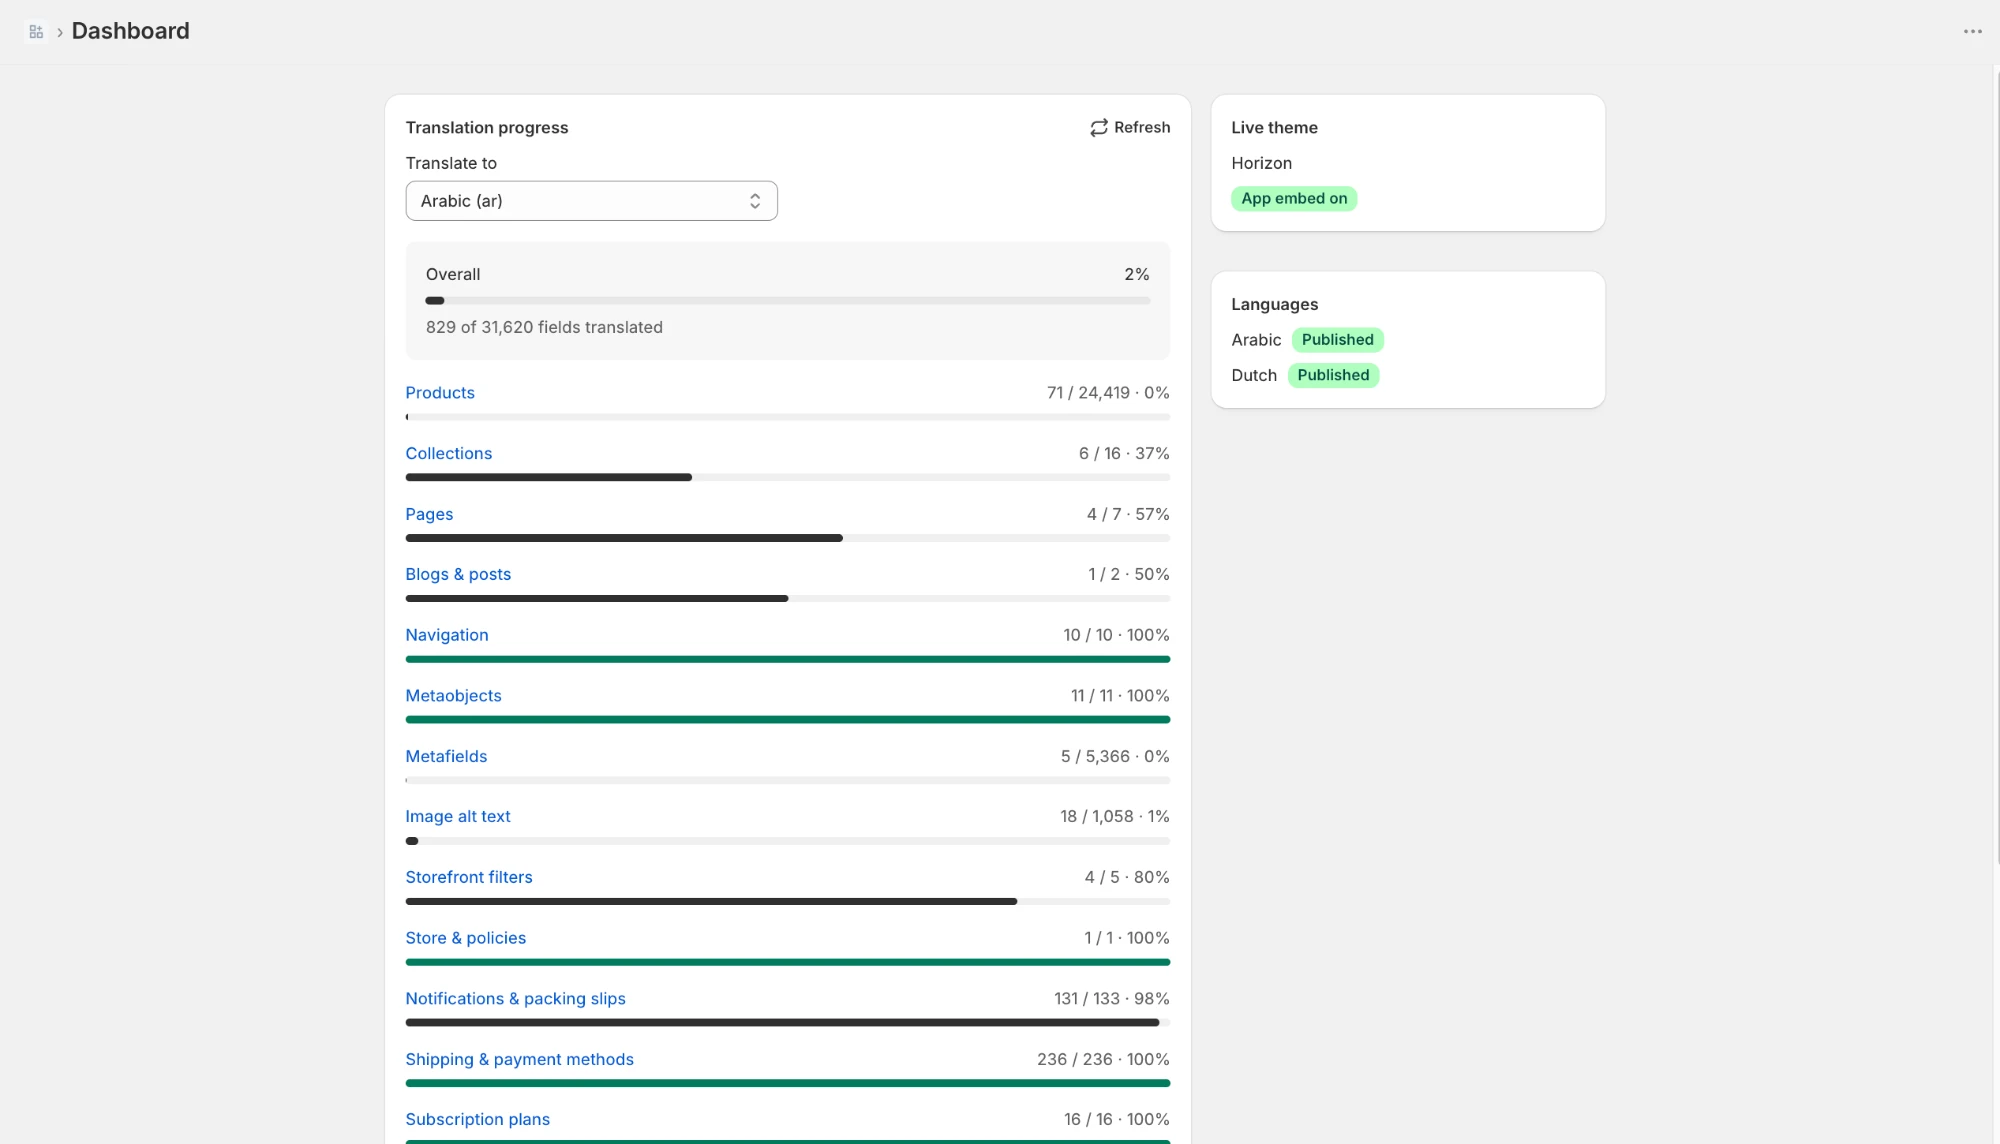This screenshot has height=1144, width=2000.
Task: Open the Navigation translation link
Action: 447,635
